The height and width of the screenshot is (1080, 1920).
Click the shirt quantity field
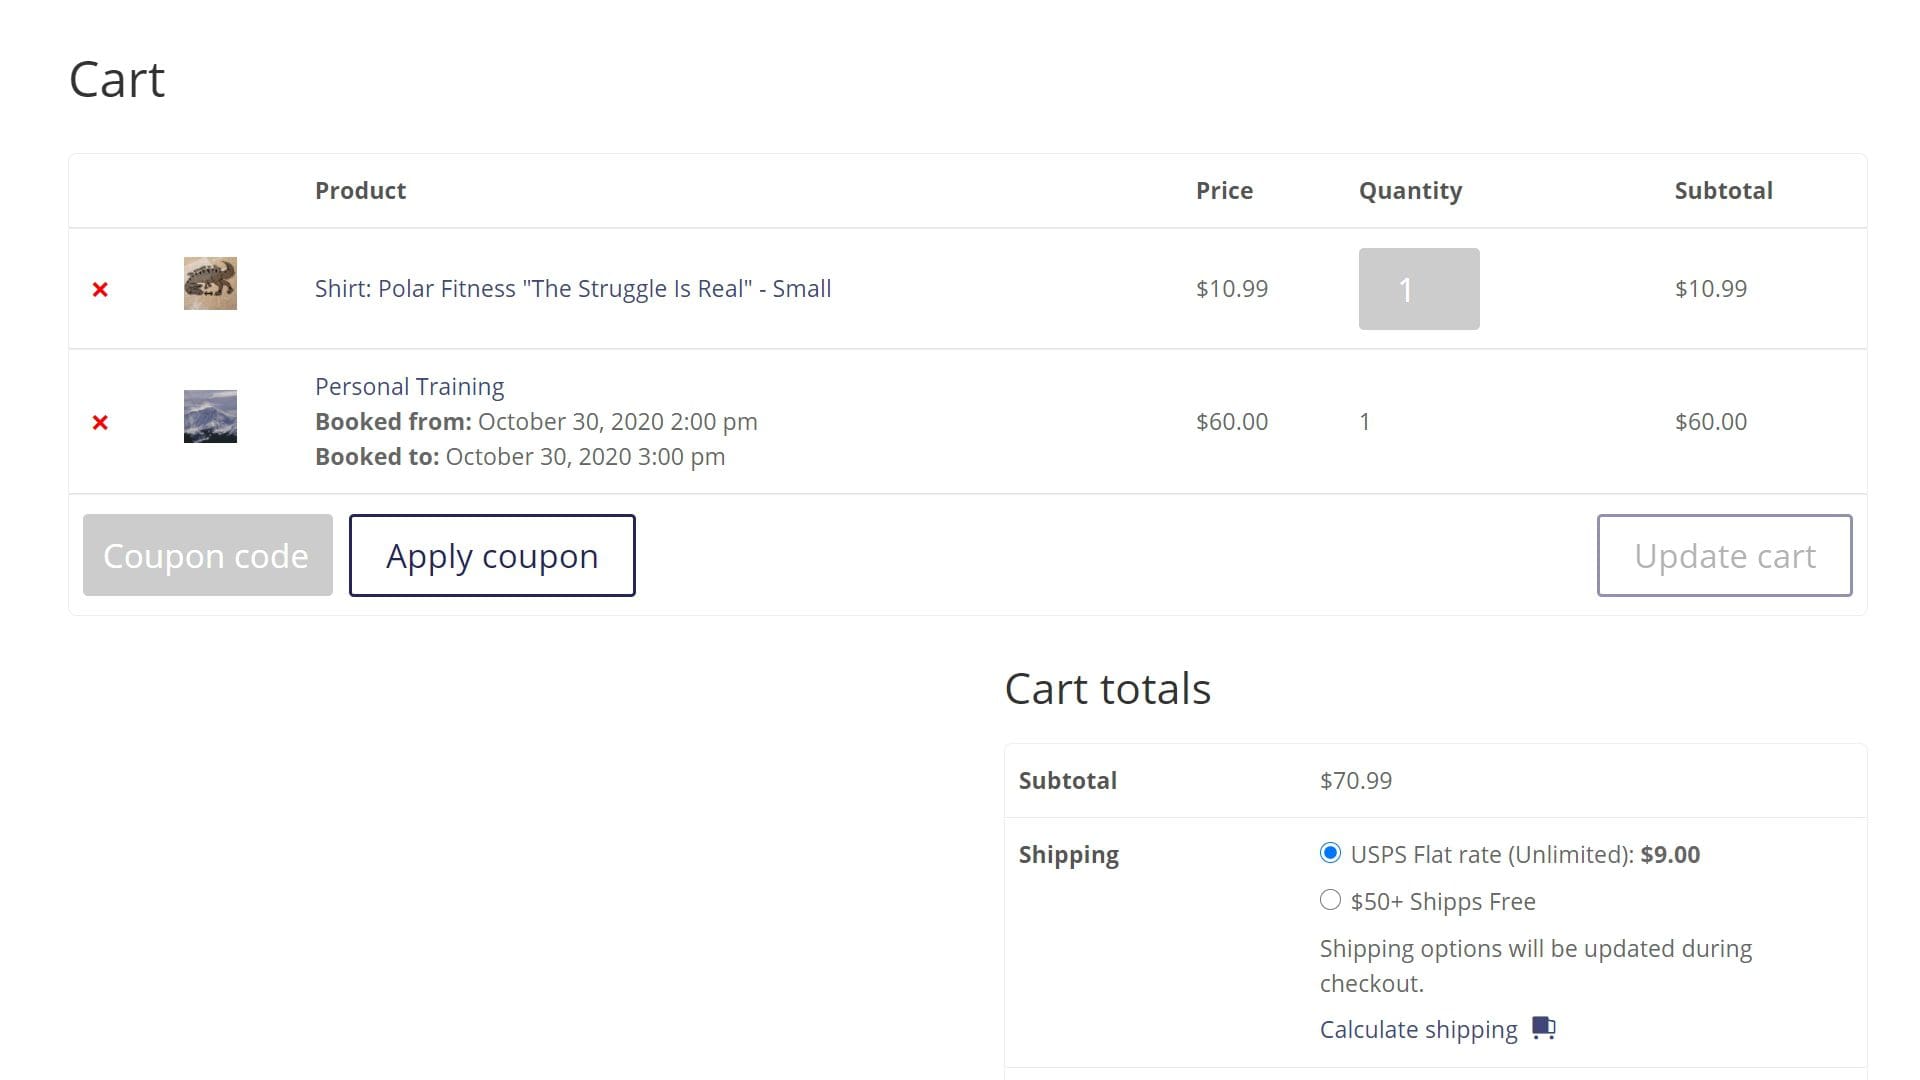tap(1418, 289)
